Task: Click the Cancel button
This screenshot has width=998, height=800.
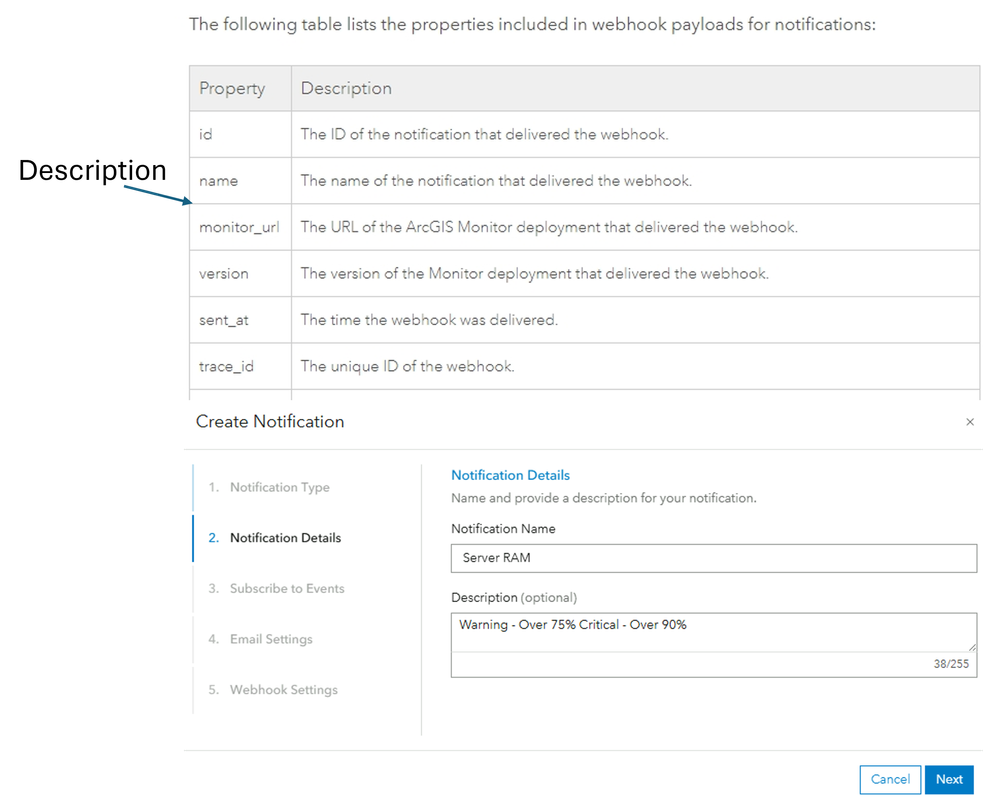Action: (889, 779)
